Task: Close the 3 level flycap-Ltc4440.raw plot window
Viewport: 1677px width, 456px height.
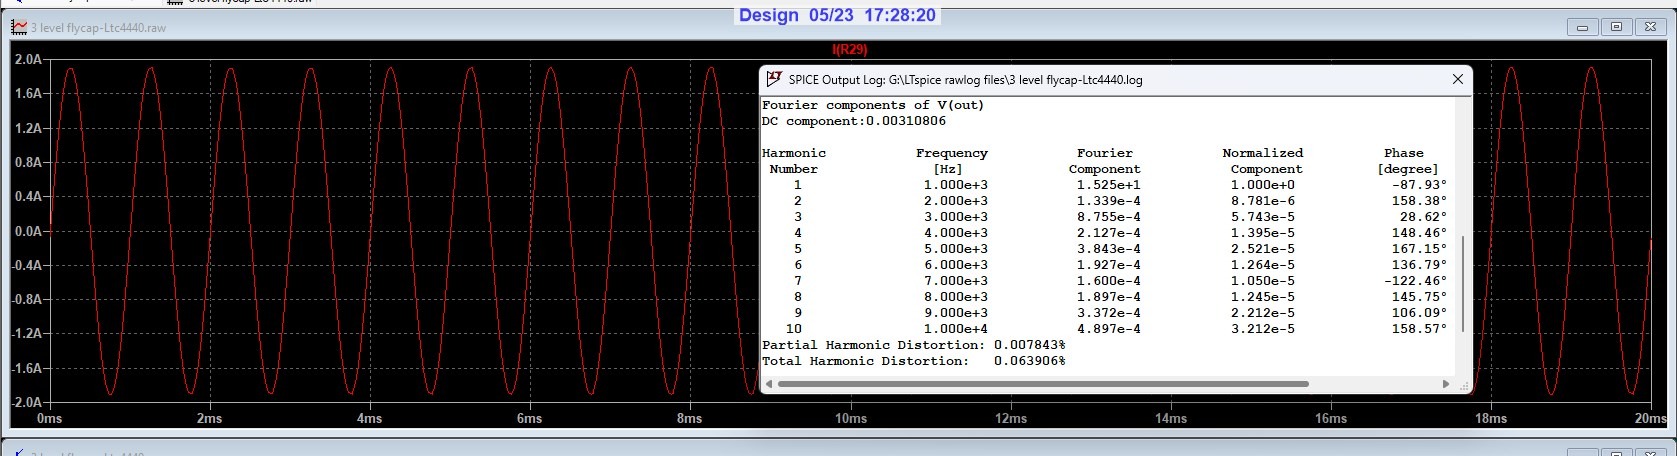Action: point(1649,28)
